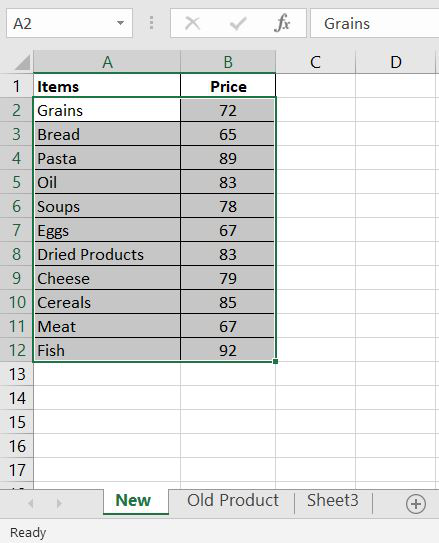This screenshot has width=439, height=543.
Task: Click in the formula bar showing Grains
Action: 375,24
